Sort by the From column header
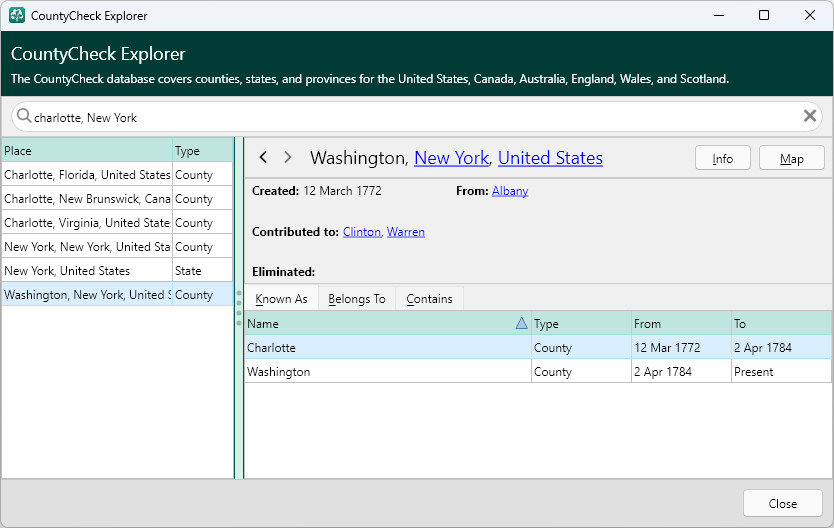 click(x=681, y=323)
